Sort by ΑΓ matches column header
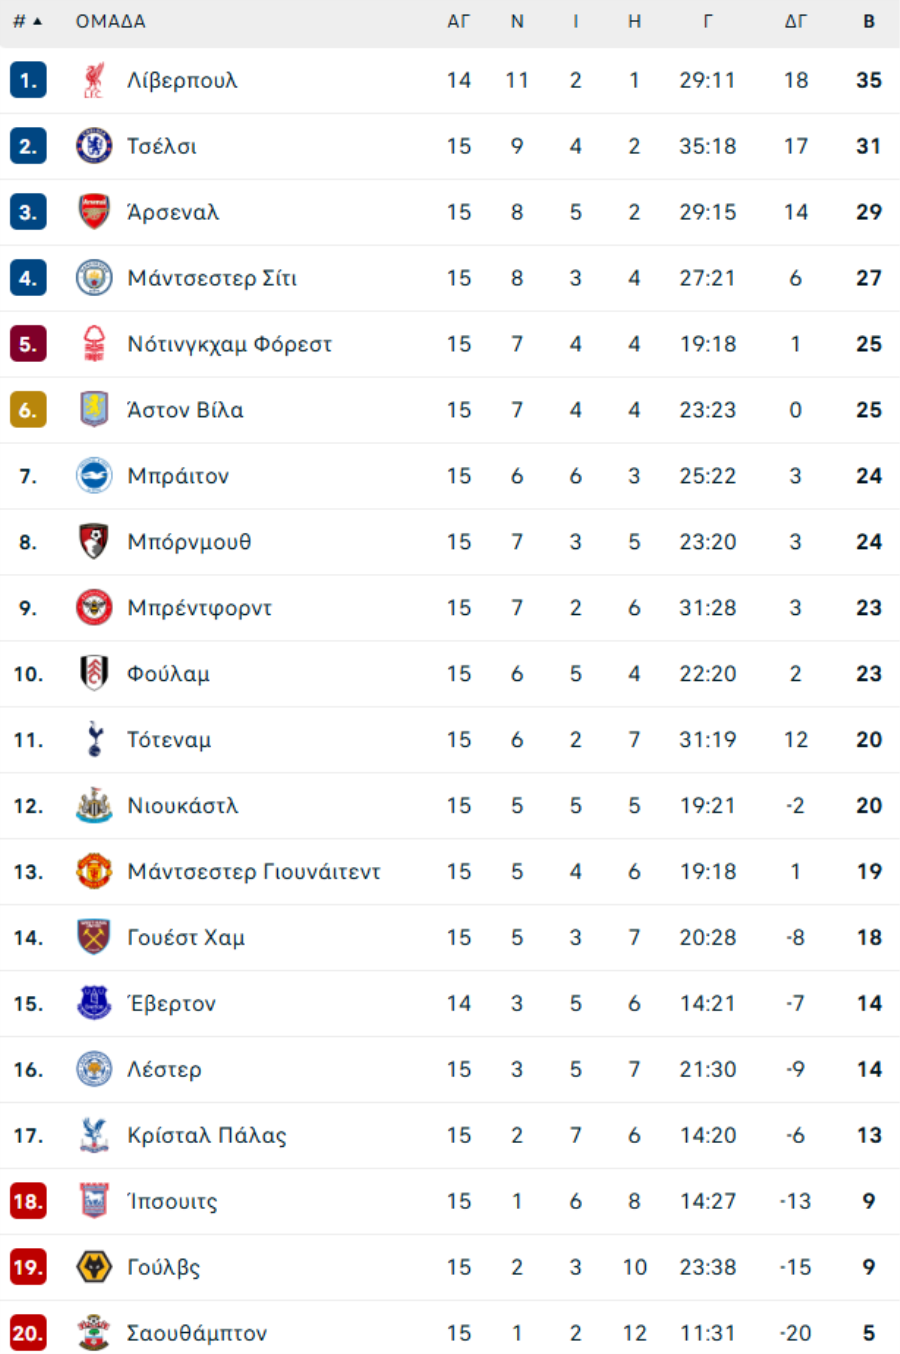This screenshot has height=1354, width=900. coord(459,21)
